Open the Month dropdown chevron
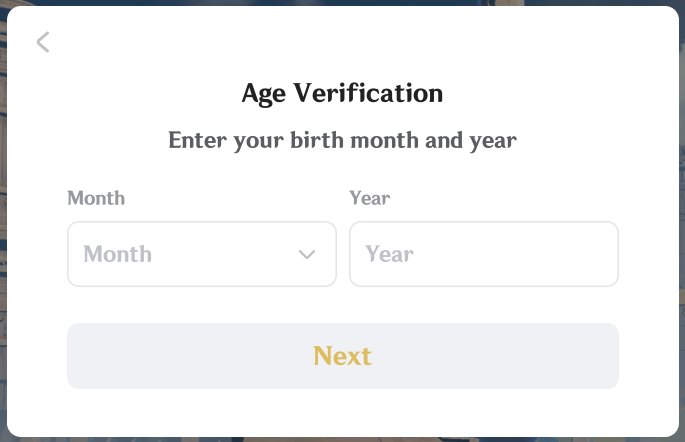This screenshot has height=442, width=685. [x=307, y=254]
